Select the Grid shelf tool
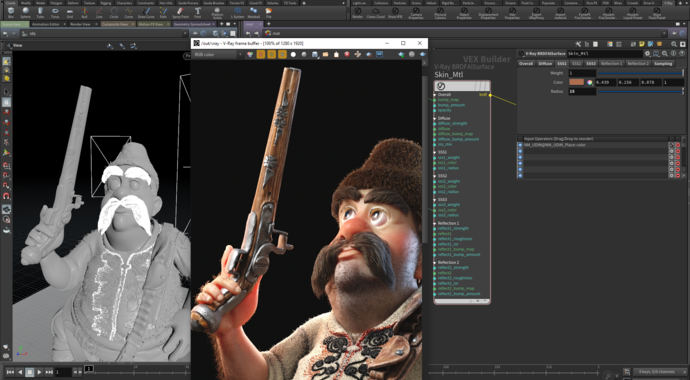690x380 pixels. [70, 12]
